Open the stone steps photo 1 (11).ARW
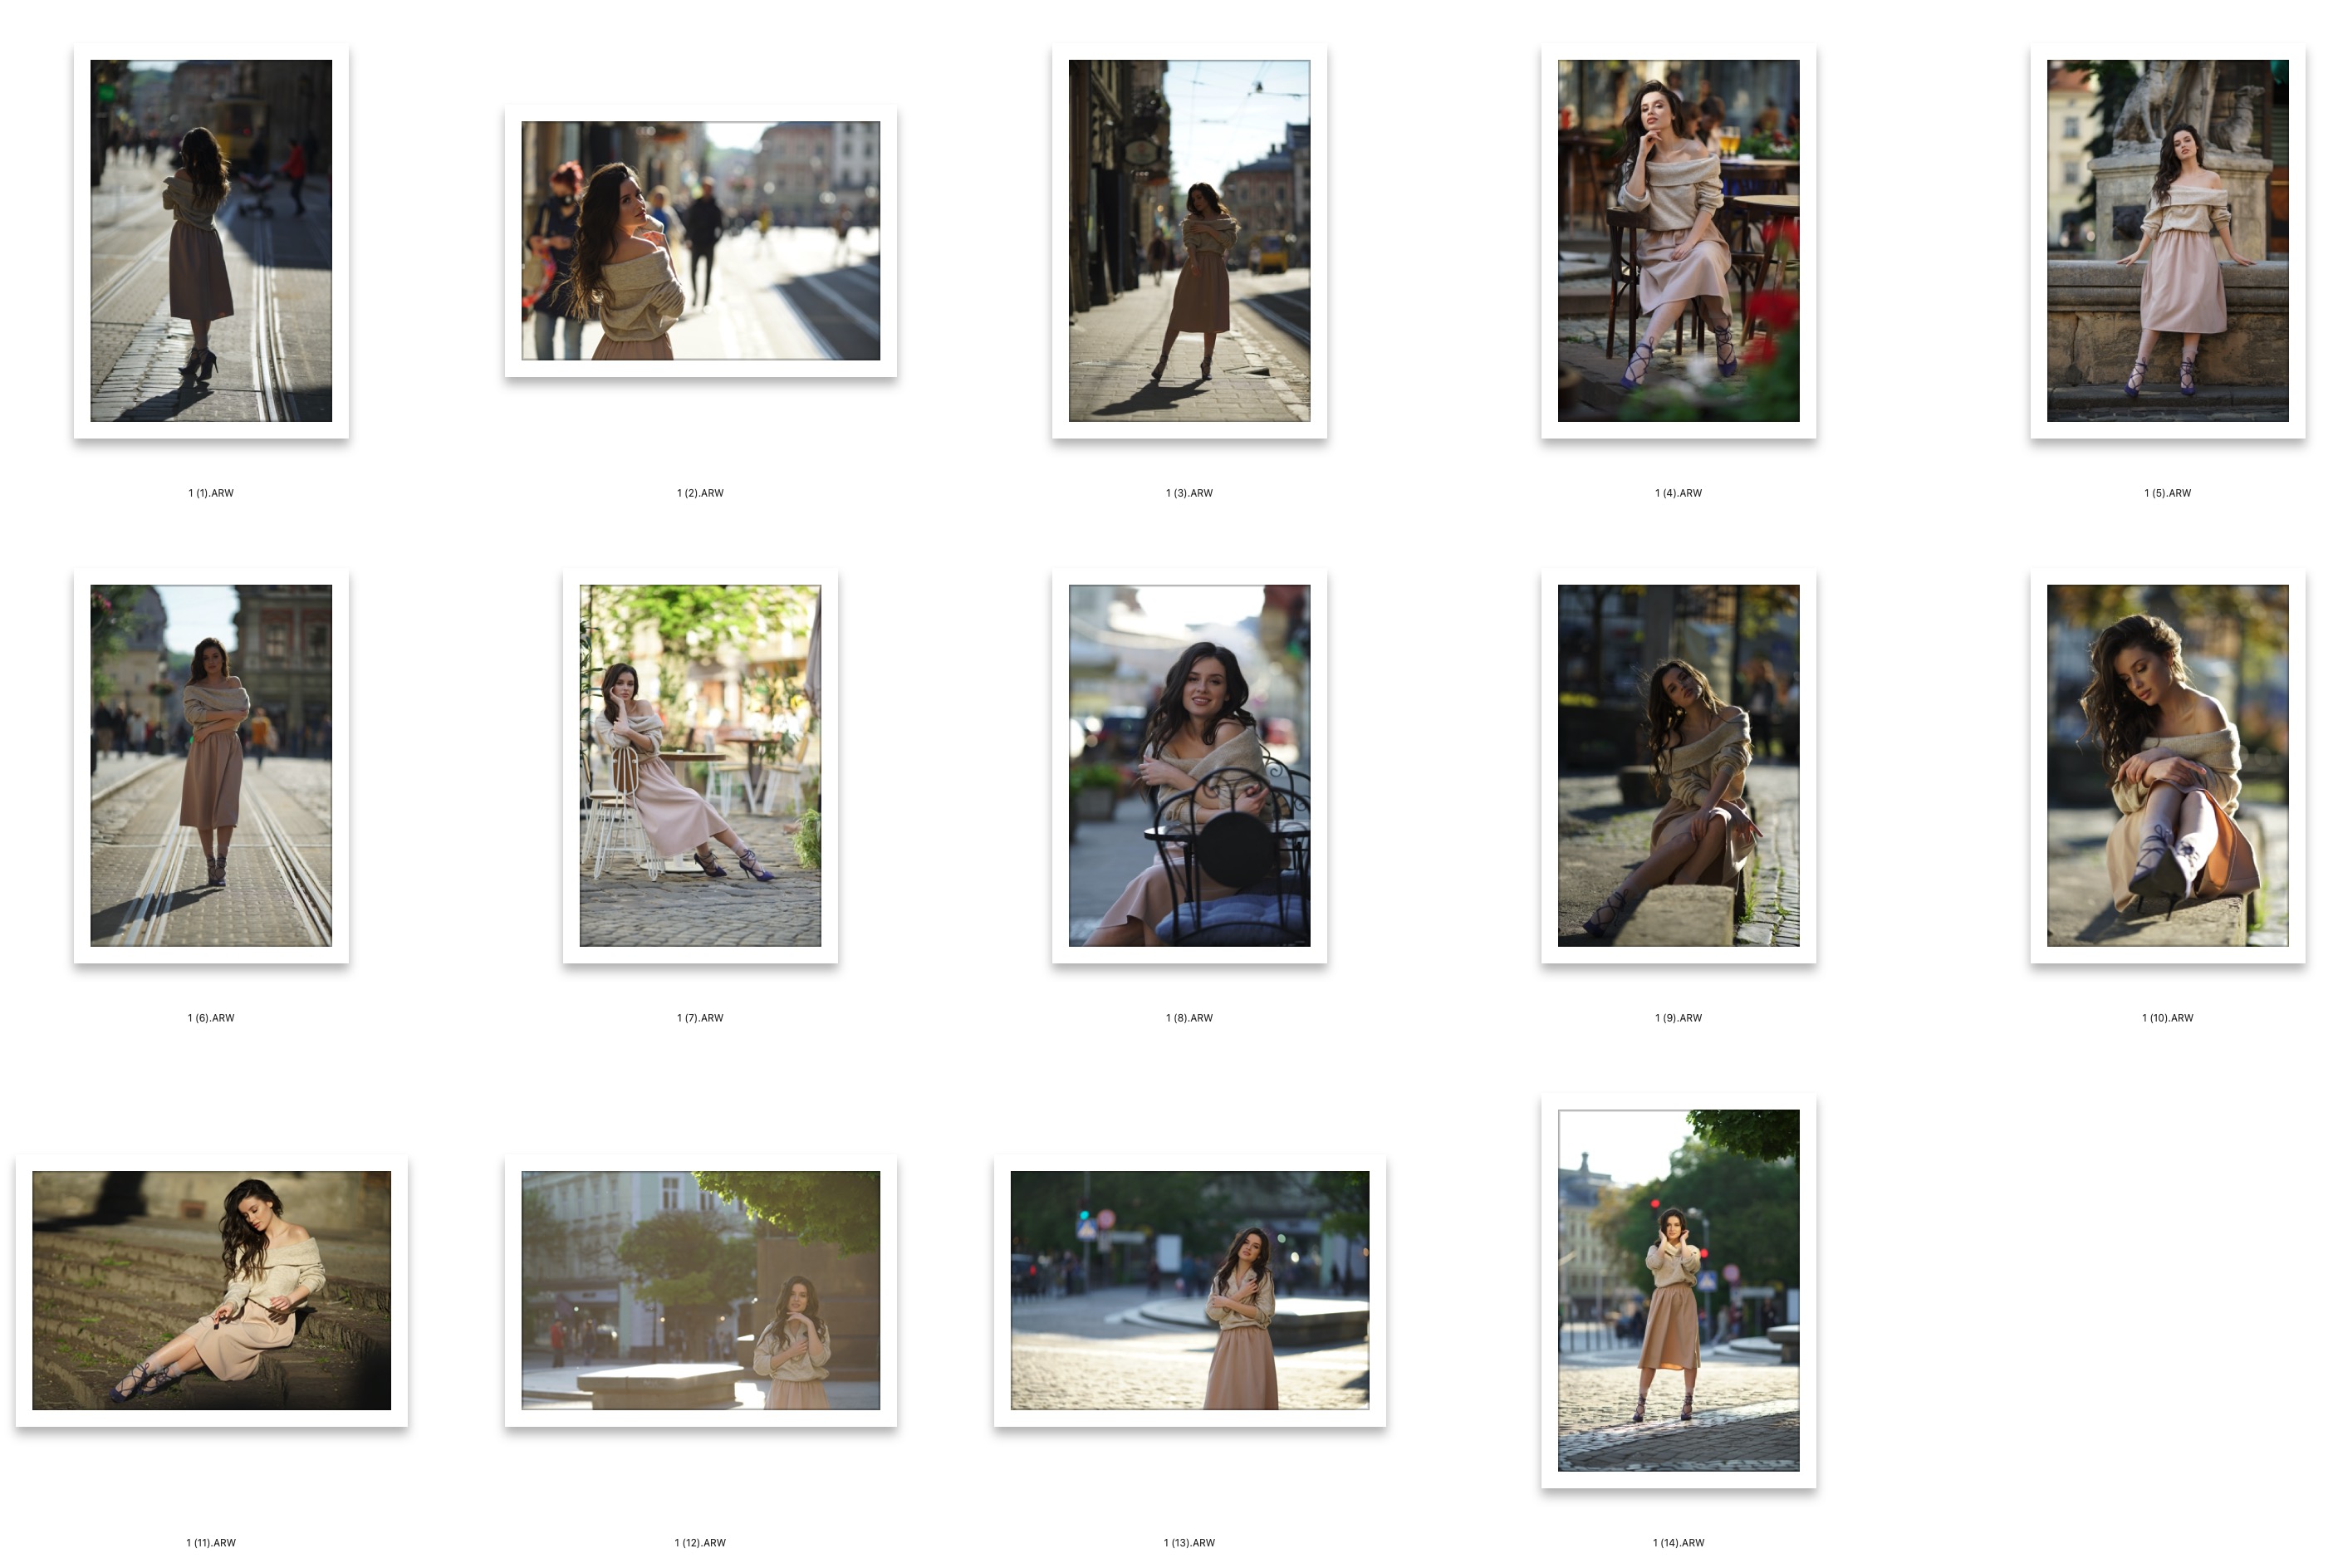This screenshot has width=2333, height=1568. pos(211,1290)
